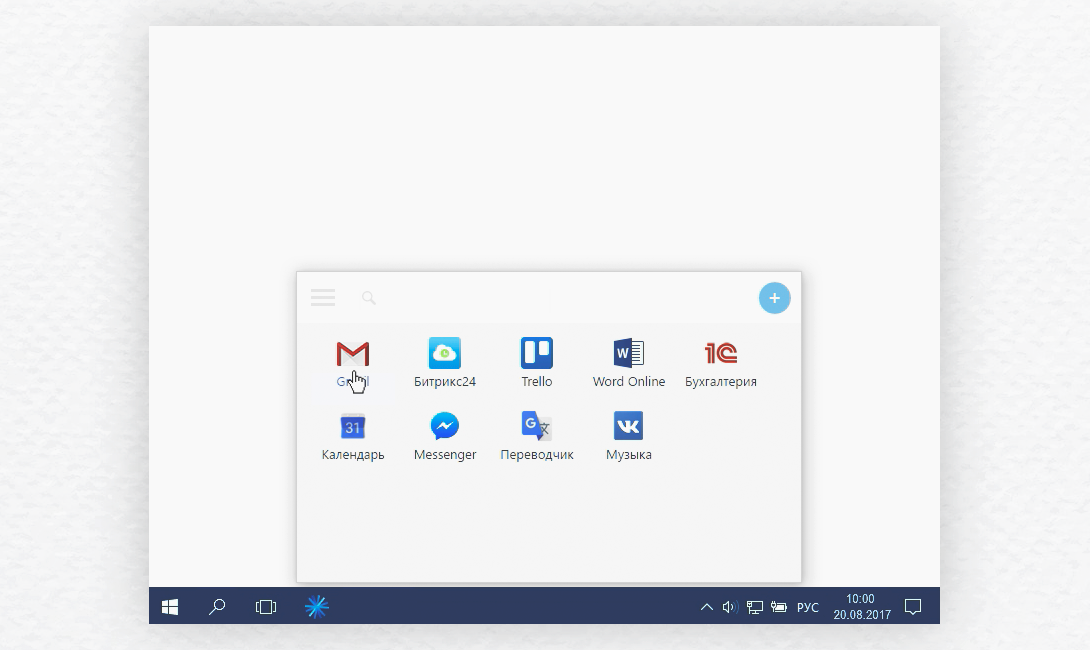This screenshot has height=650, width=1090.
Task: Click the battery power tray icon
Action: click(x=779, y=607)
